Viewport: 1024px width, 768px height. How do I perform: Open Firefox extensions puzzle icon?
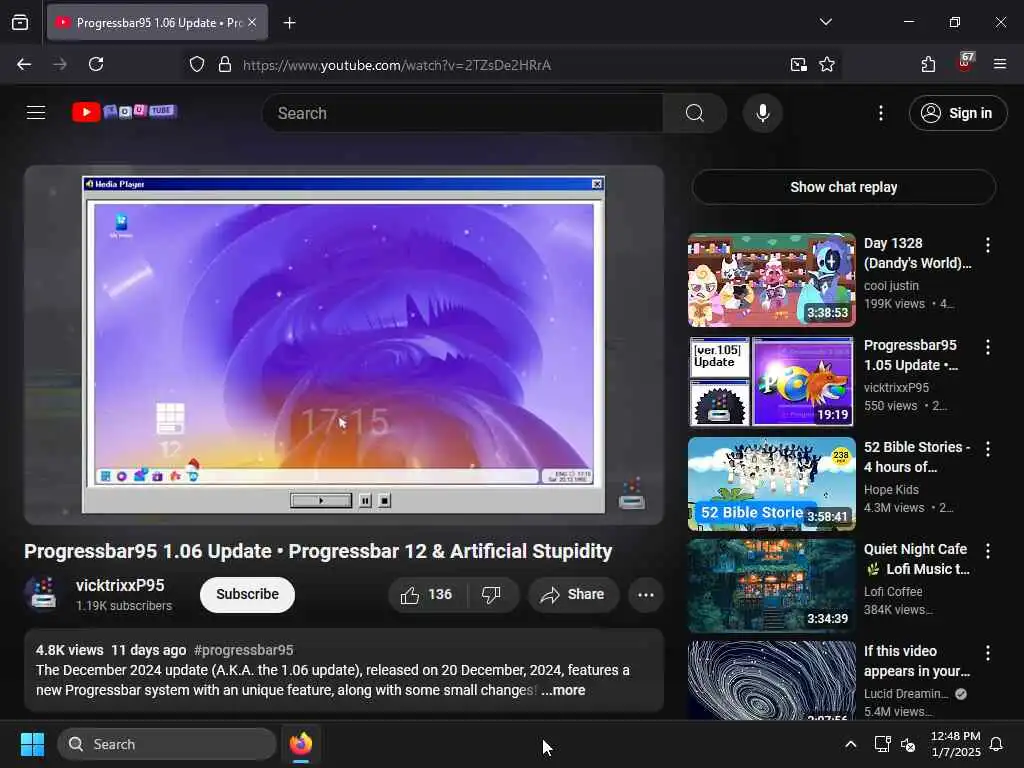click(x=928, y=64)
